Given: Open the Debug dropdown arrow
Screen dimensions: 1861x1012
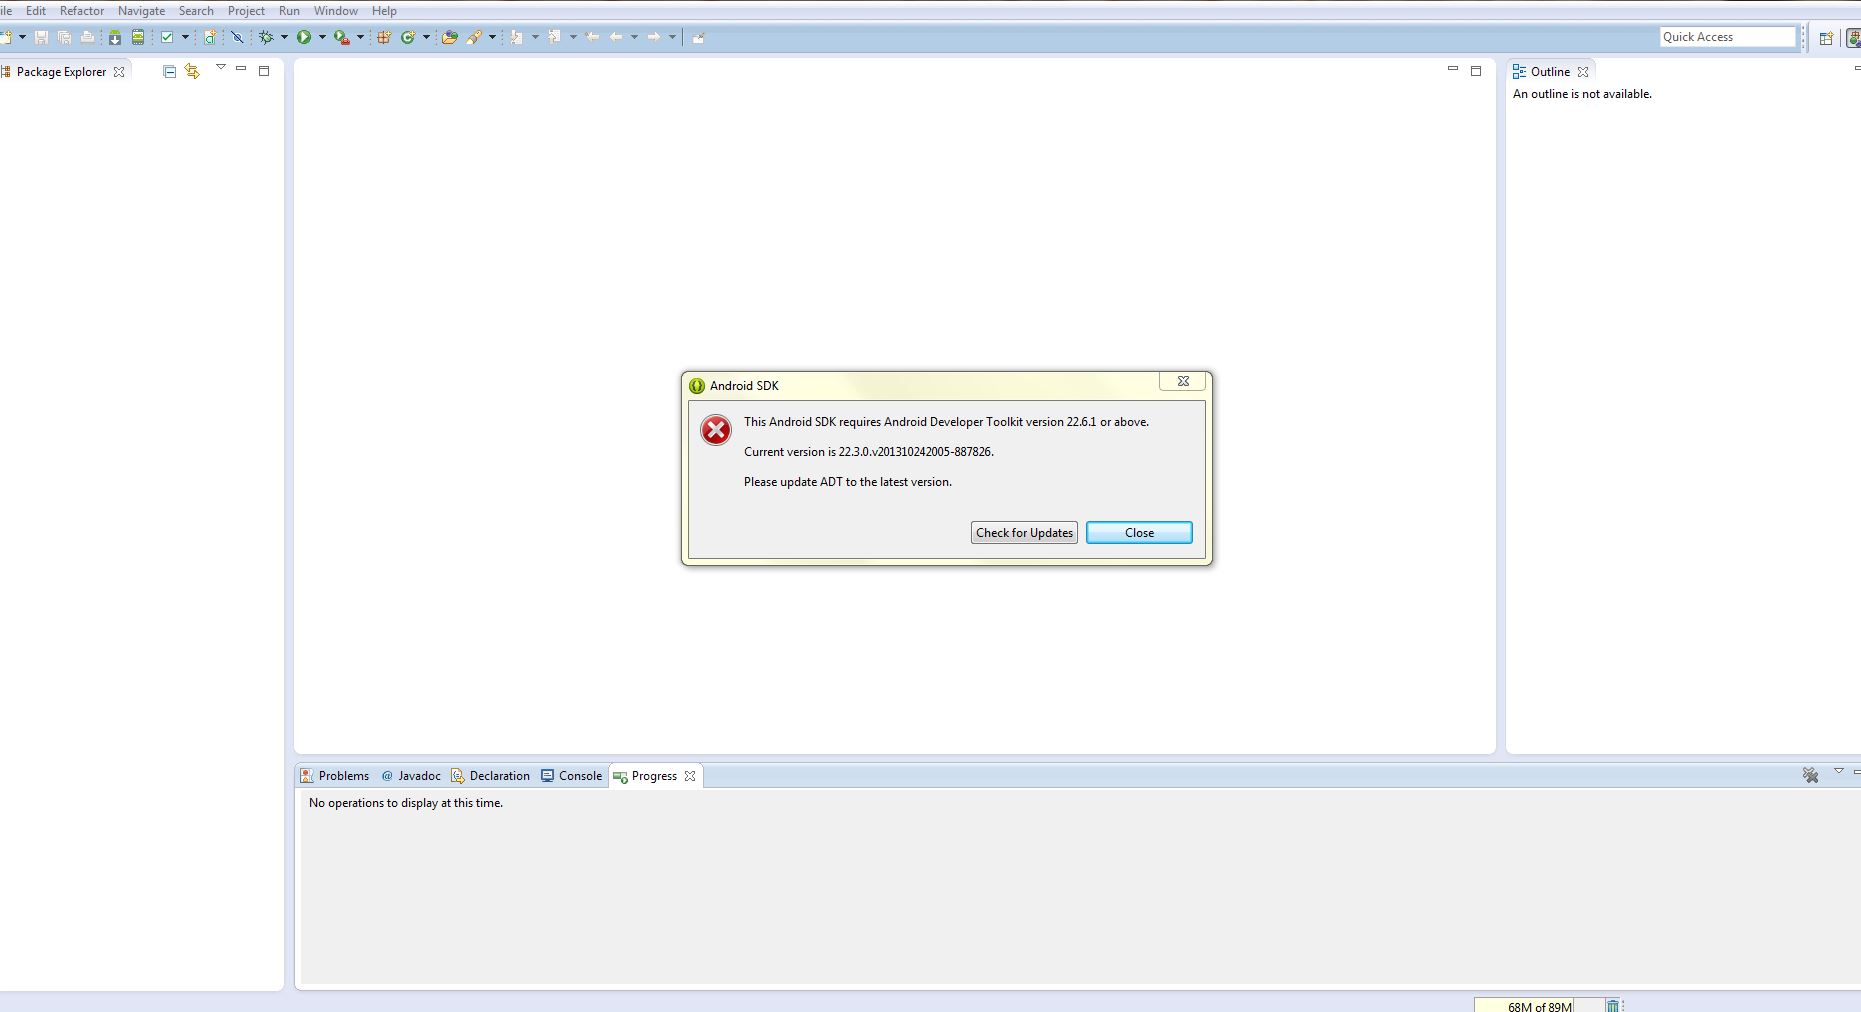Looking at the screenshot, I should pyautogui.click(x=284, y=37).
